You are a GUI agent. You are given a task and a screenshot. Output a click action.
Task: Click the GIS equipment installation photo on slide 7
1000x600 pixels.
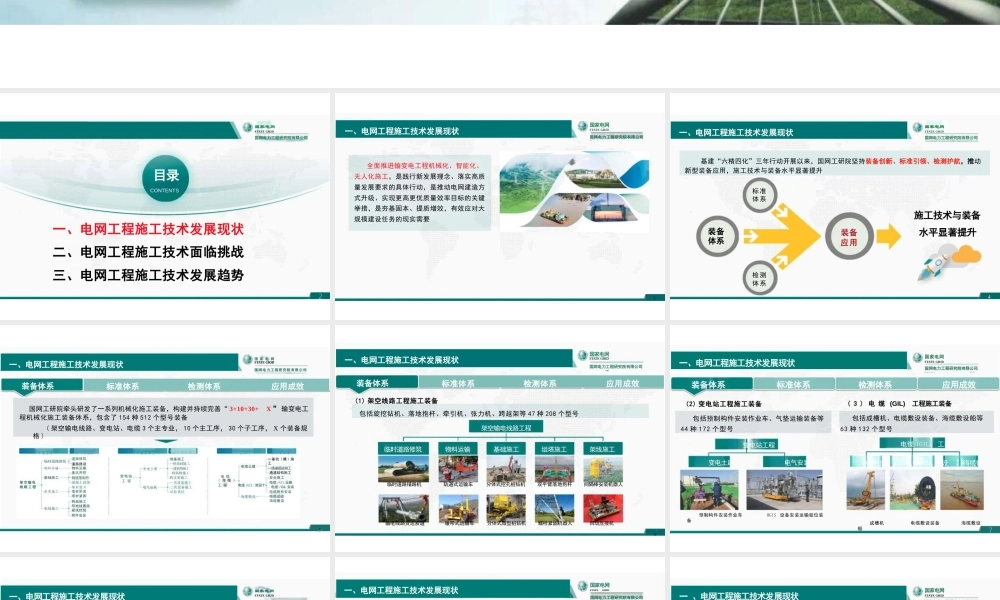pos(784,489)
